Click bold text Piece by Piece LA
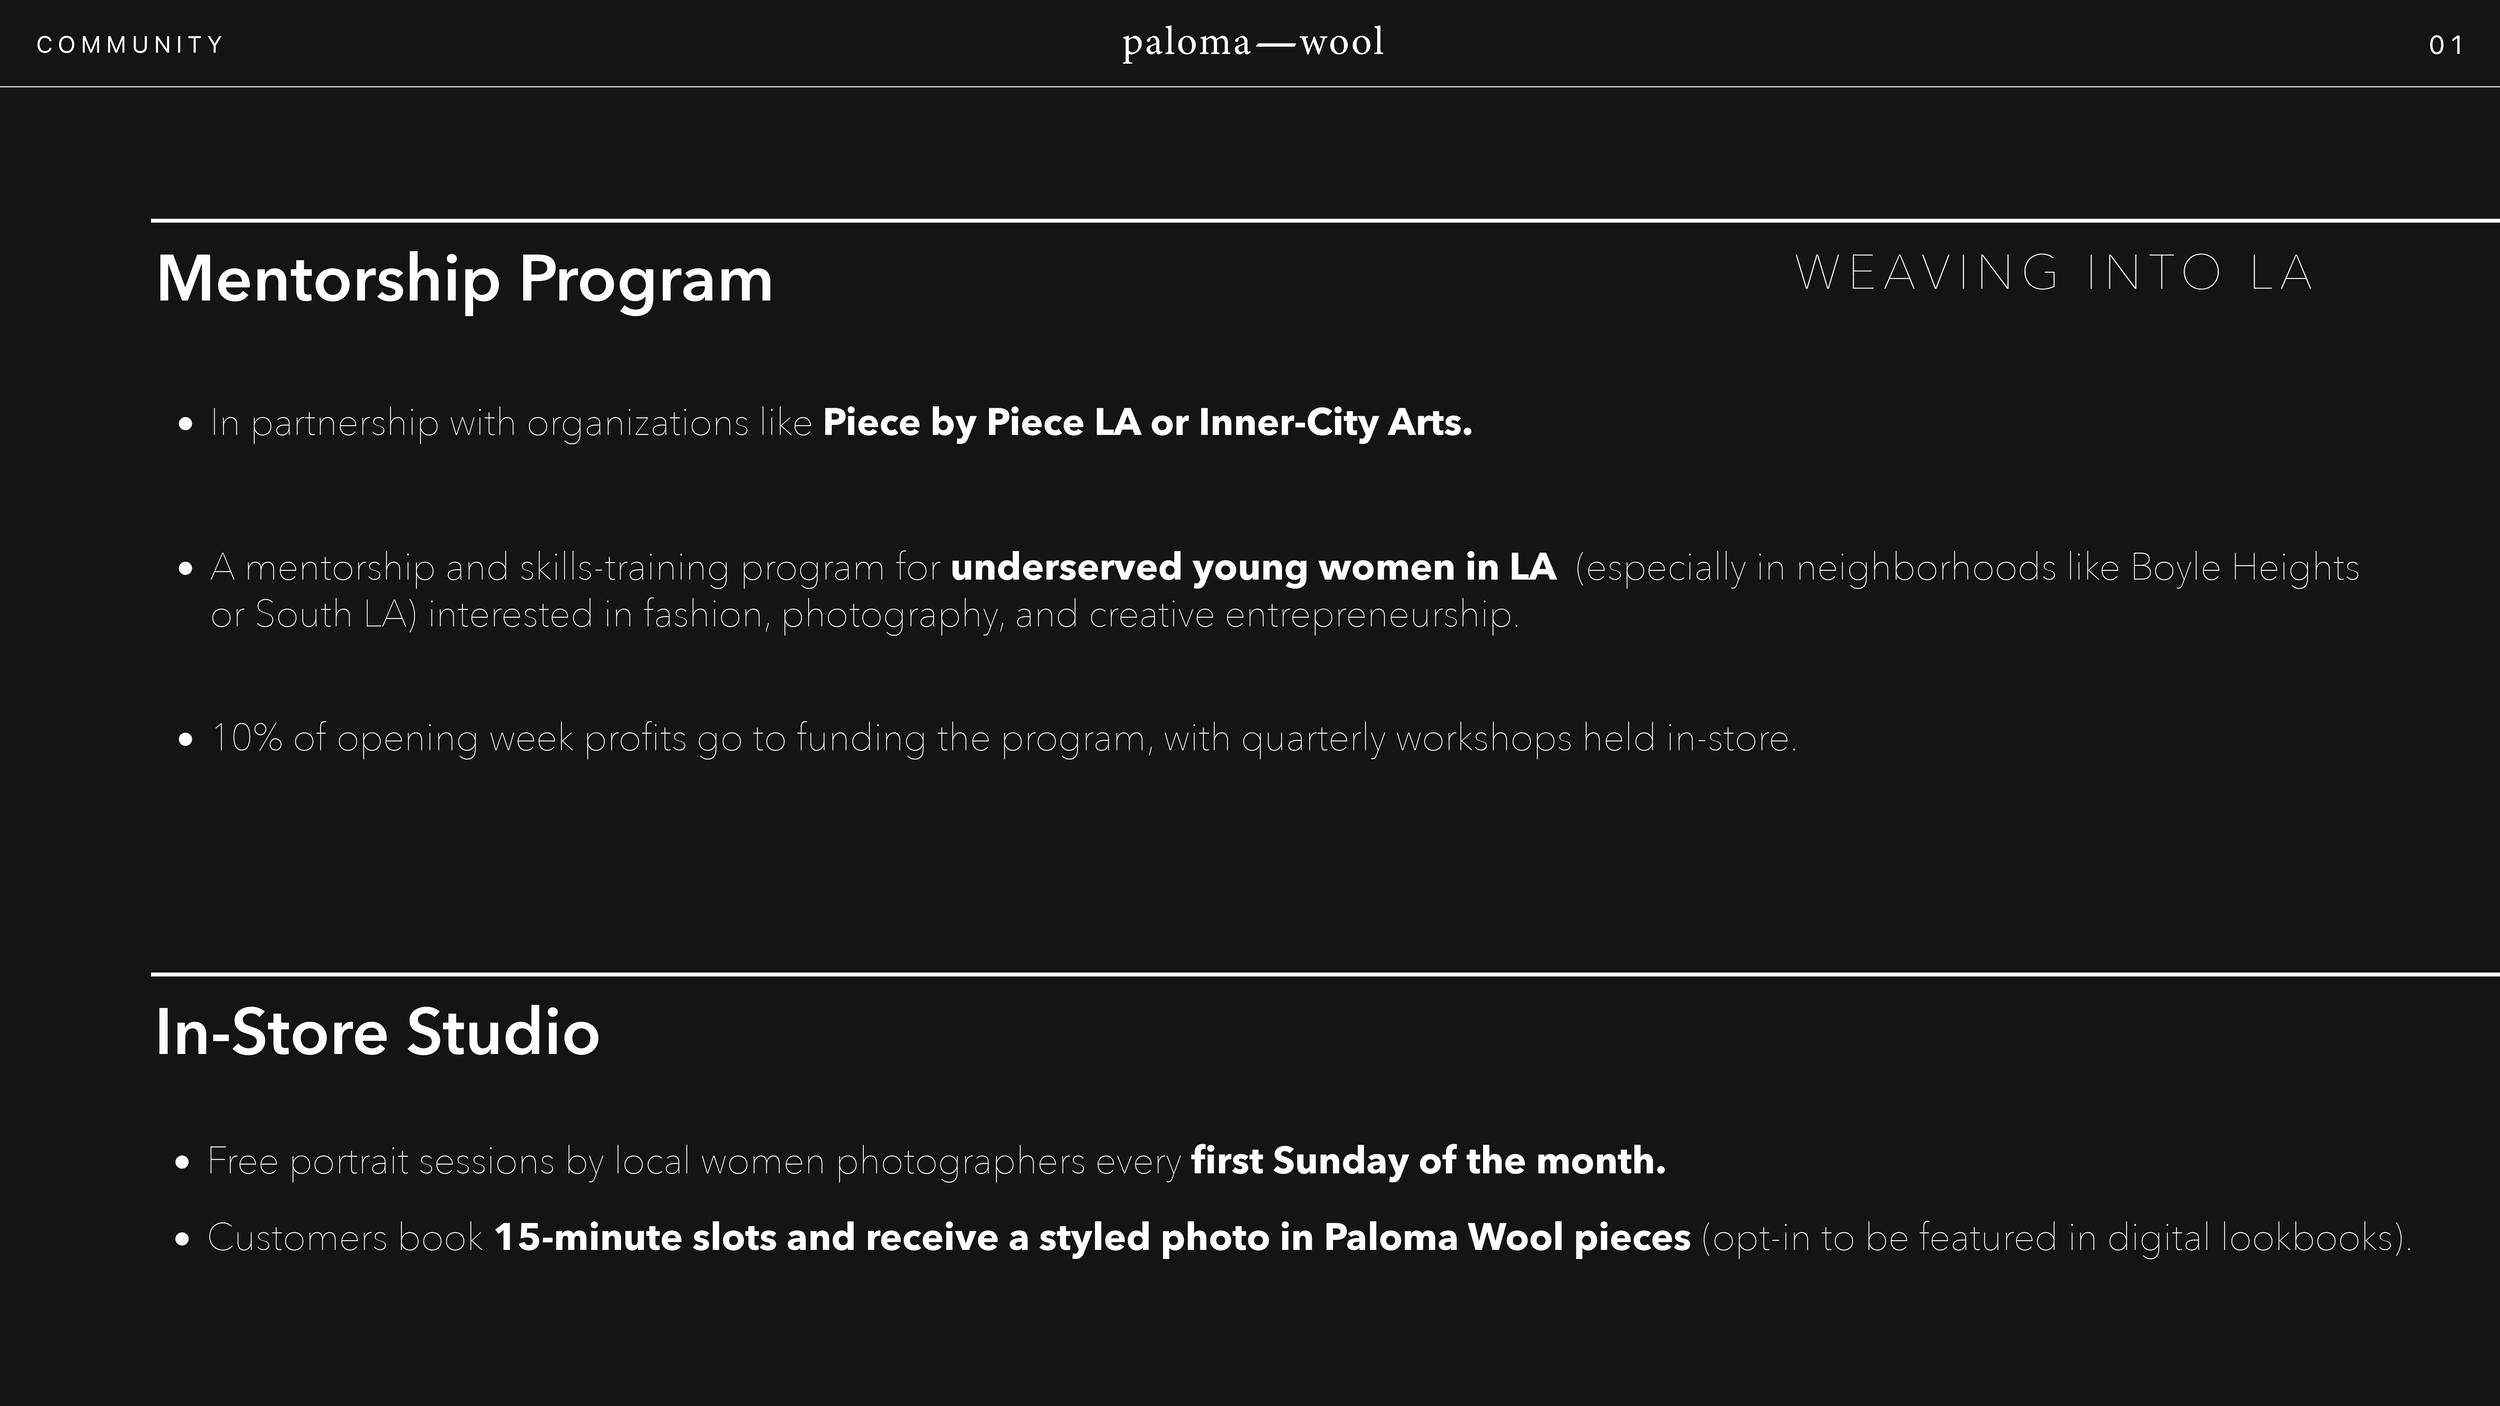The height and width of the screenshot is (1406, 2500). pyautogui.click(x=981, y=423)
